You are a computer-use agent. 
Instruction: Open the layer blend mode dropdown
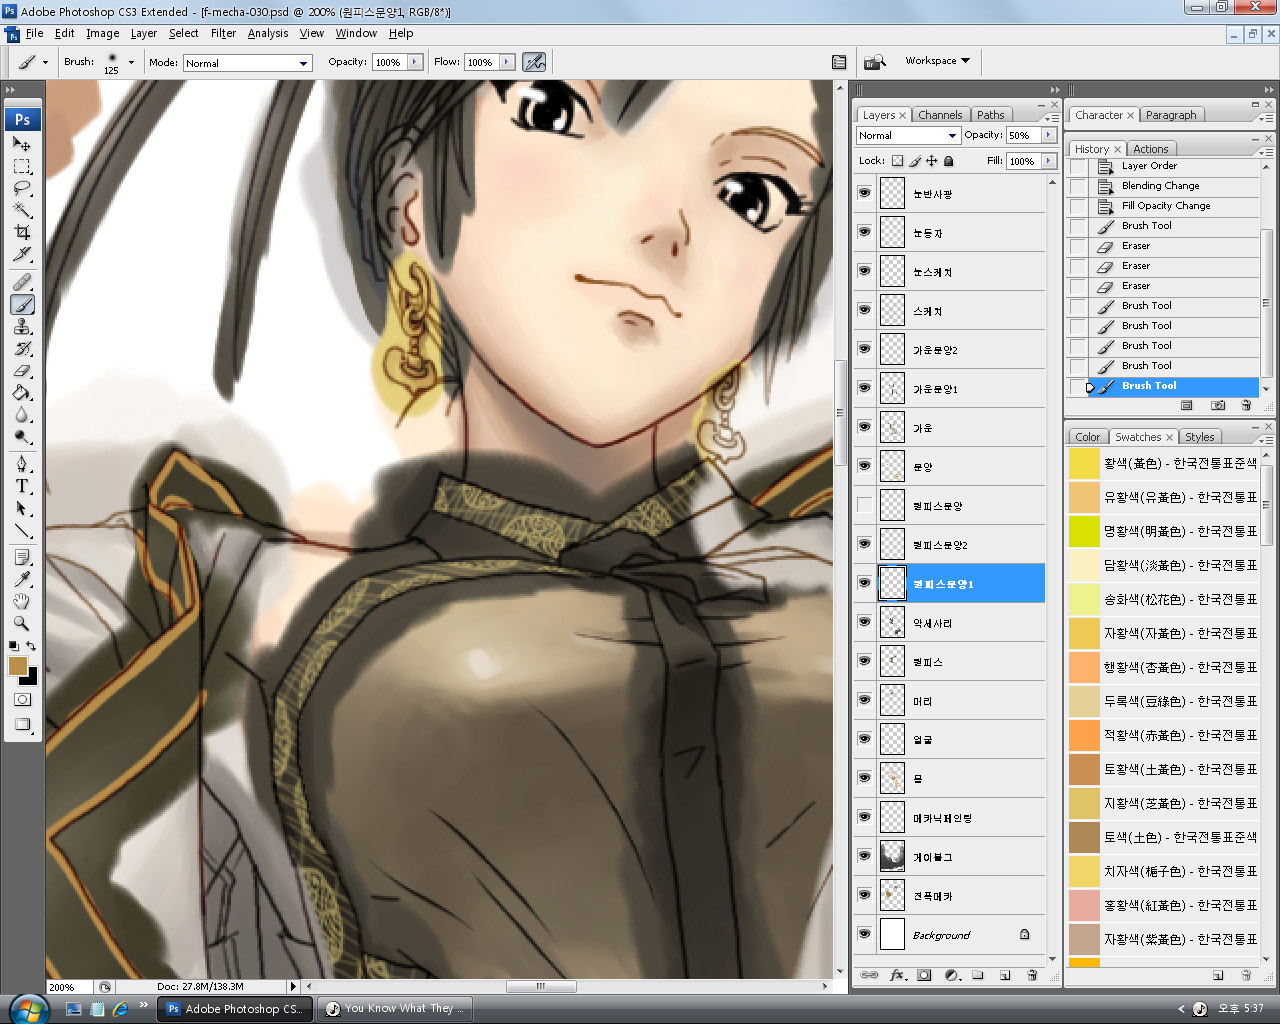[908, 135]
